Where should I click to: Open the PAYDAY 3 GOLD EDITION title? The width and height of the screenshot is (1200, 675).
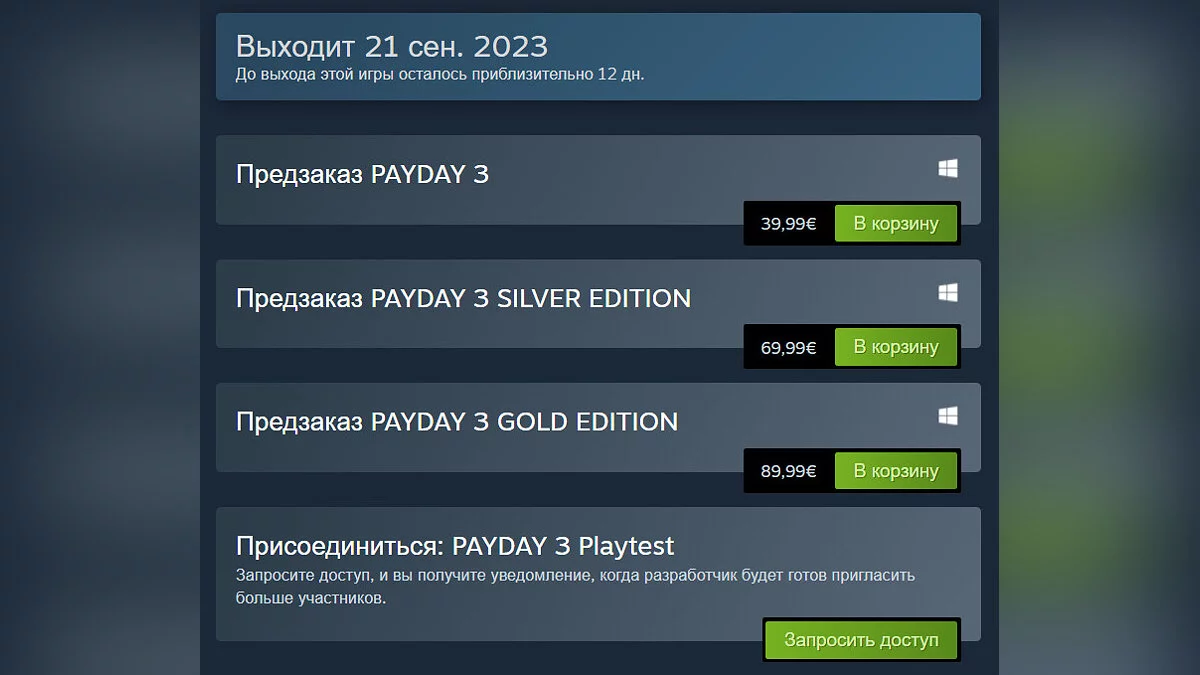457,421
